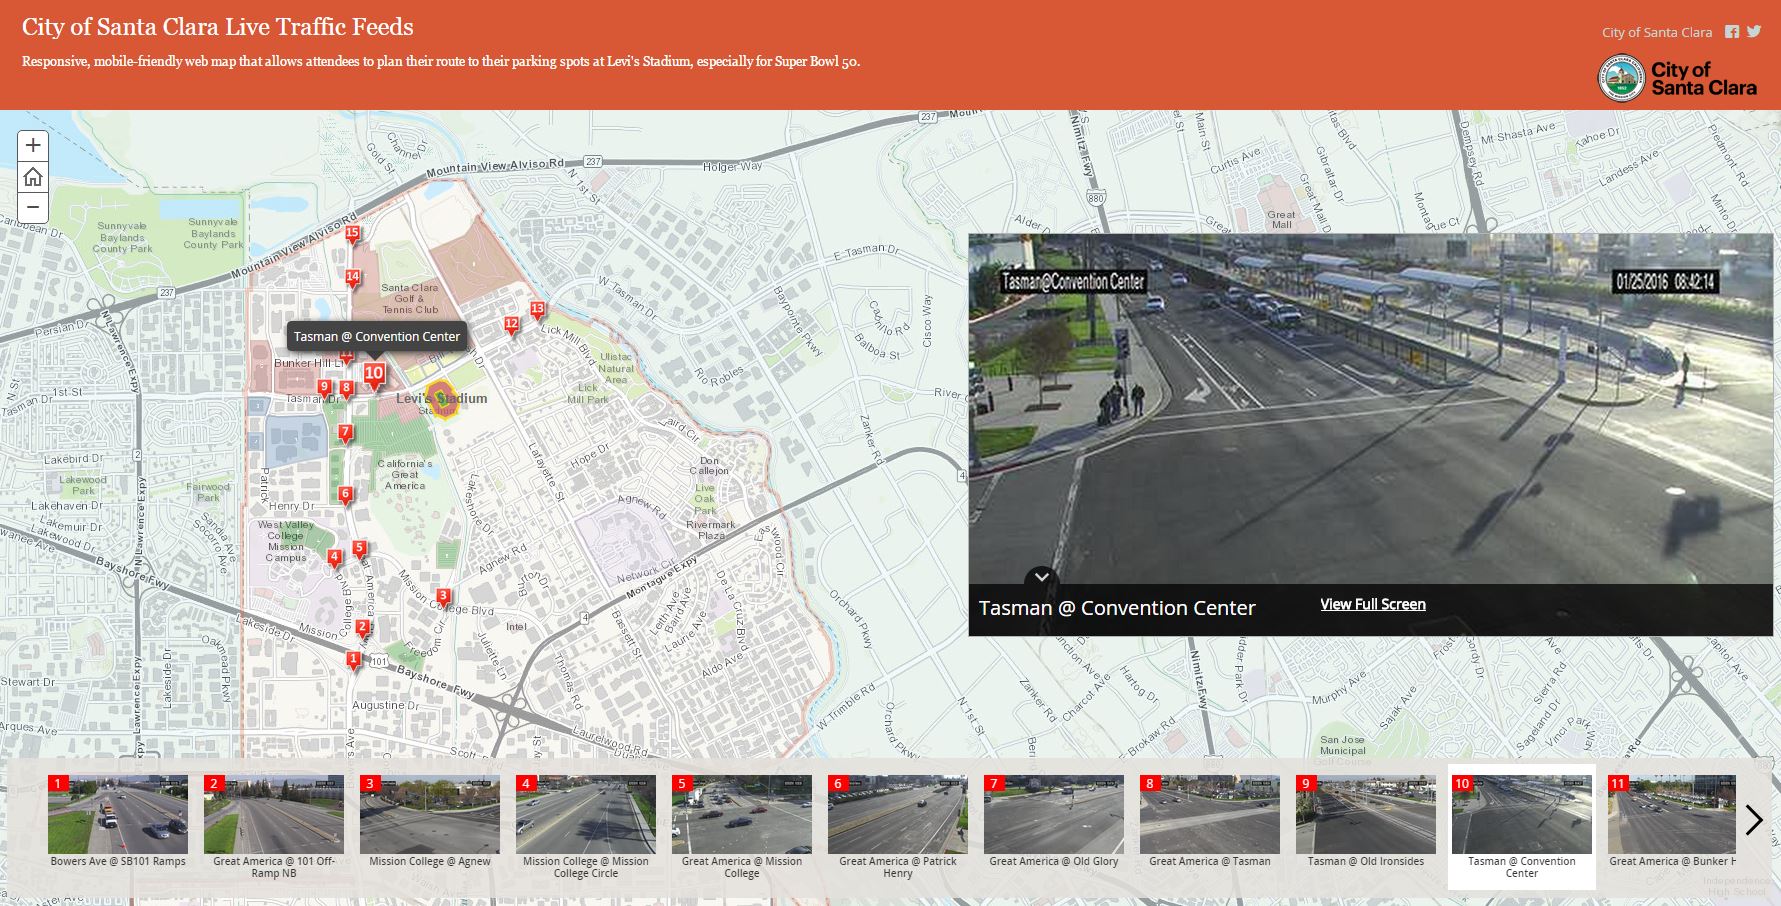Click the Intel map label

coord(516,627)
